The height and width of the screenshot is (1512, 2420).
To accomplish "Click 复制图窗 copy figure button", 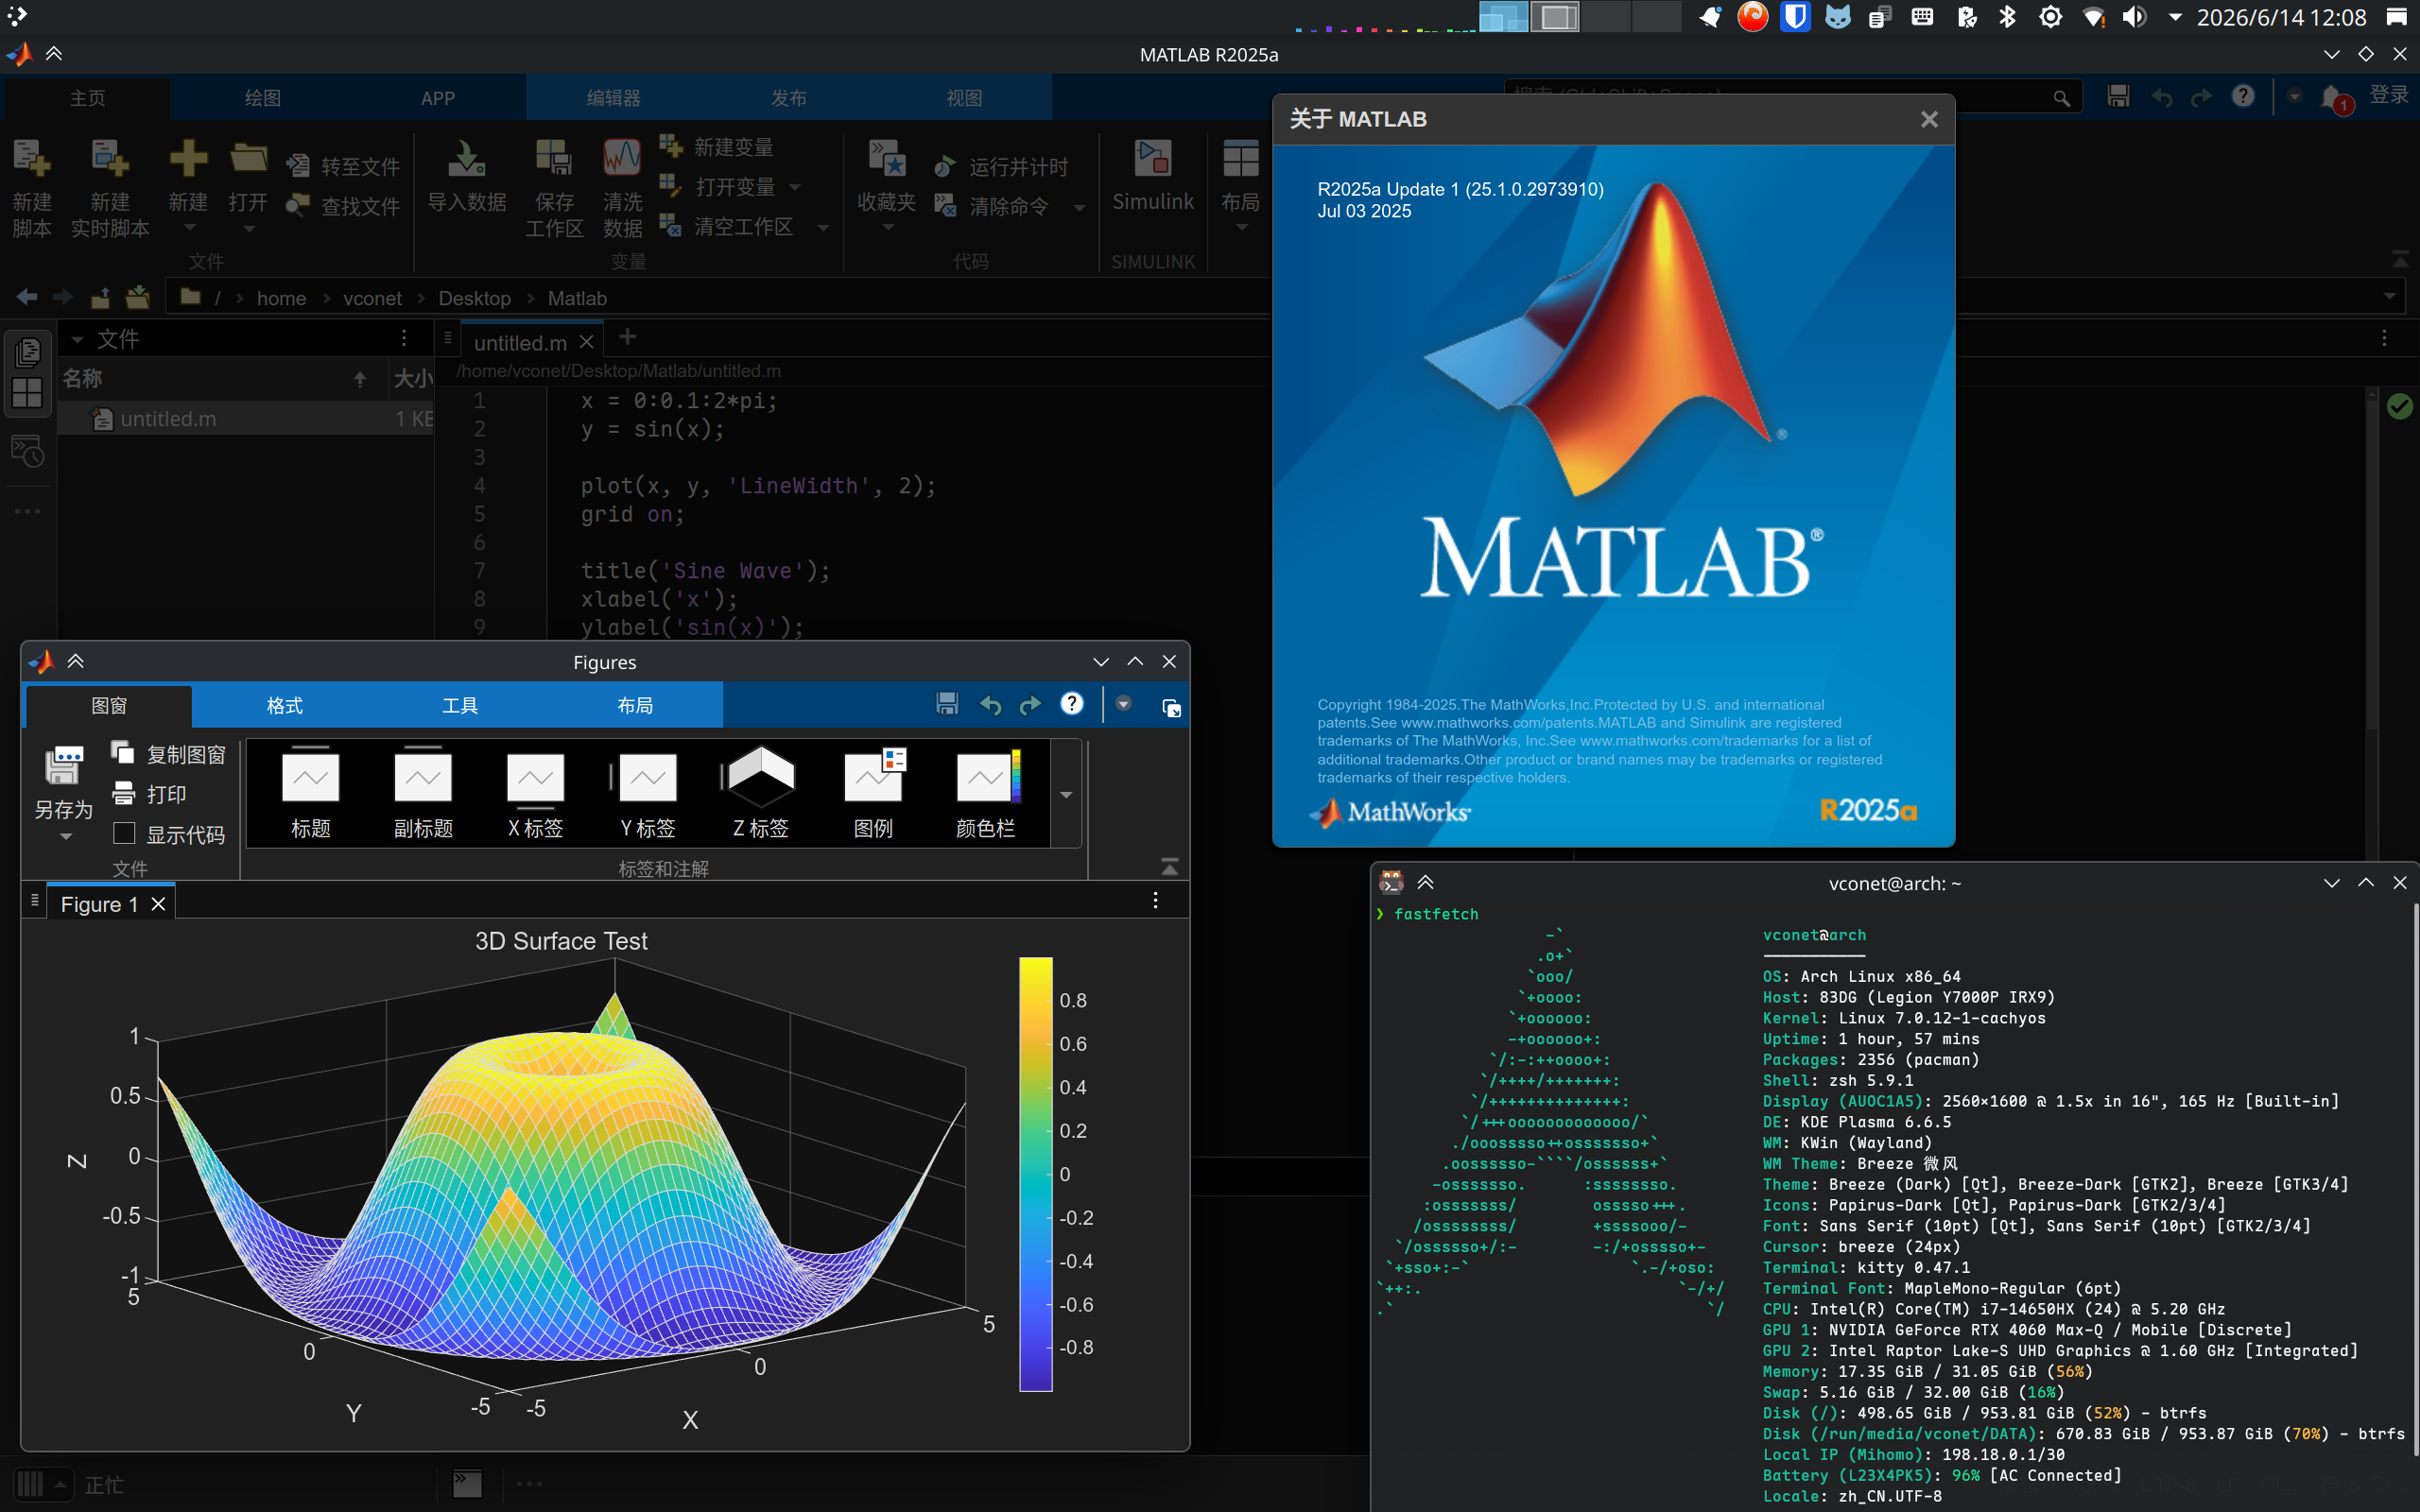I will pyautogui.click(x=170, y=754).
